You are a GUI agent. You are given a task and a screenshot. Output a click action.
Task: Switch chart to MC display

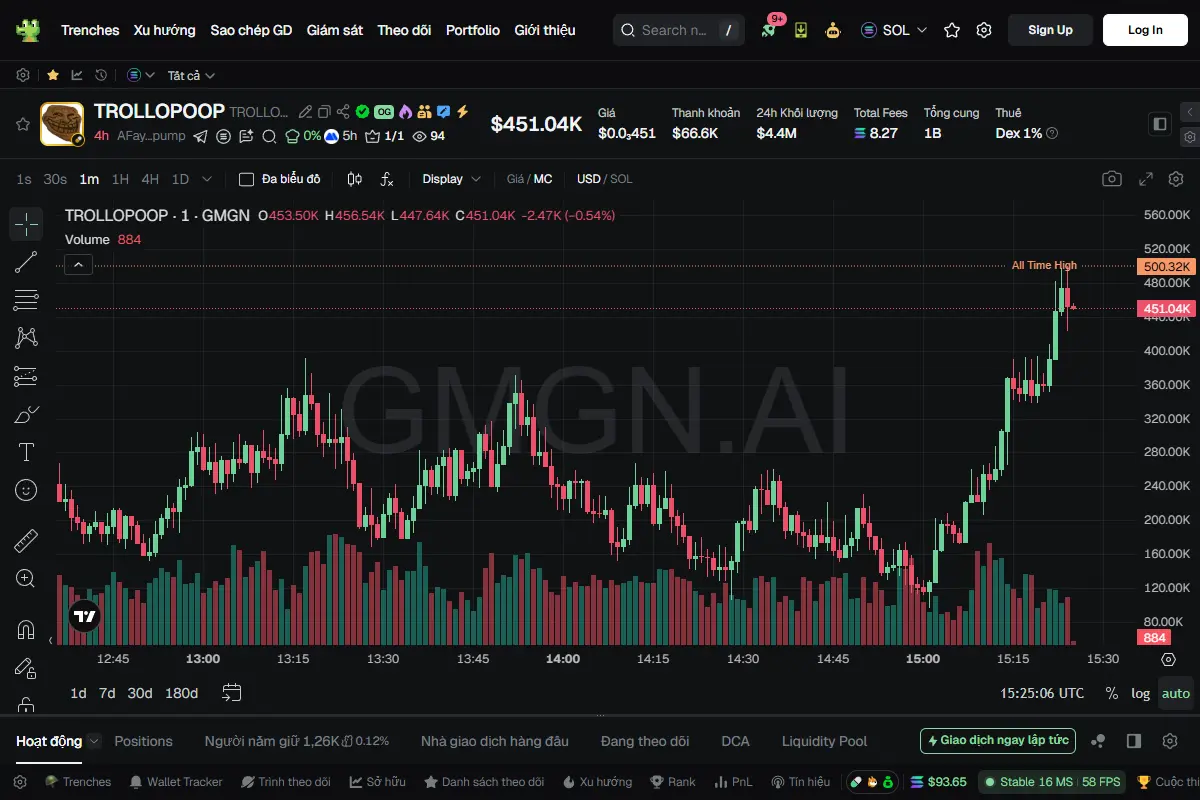coord(543,179)
